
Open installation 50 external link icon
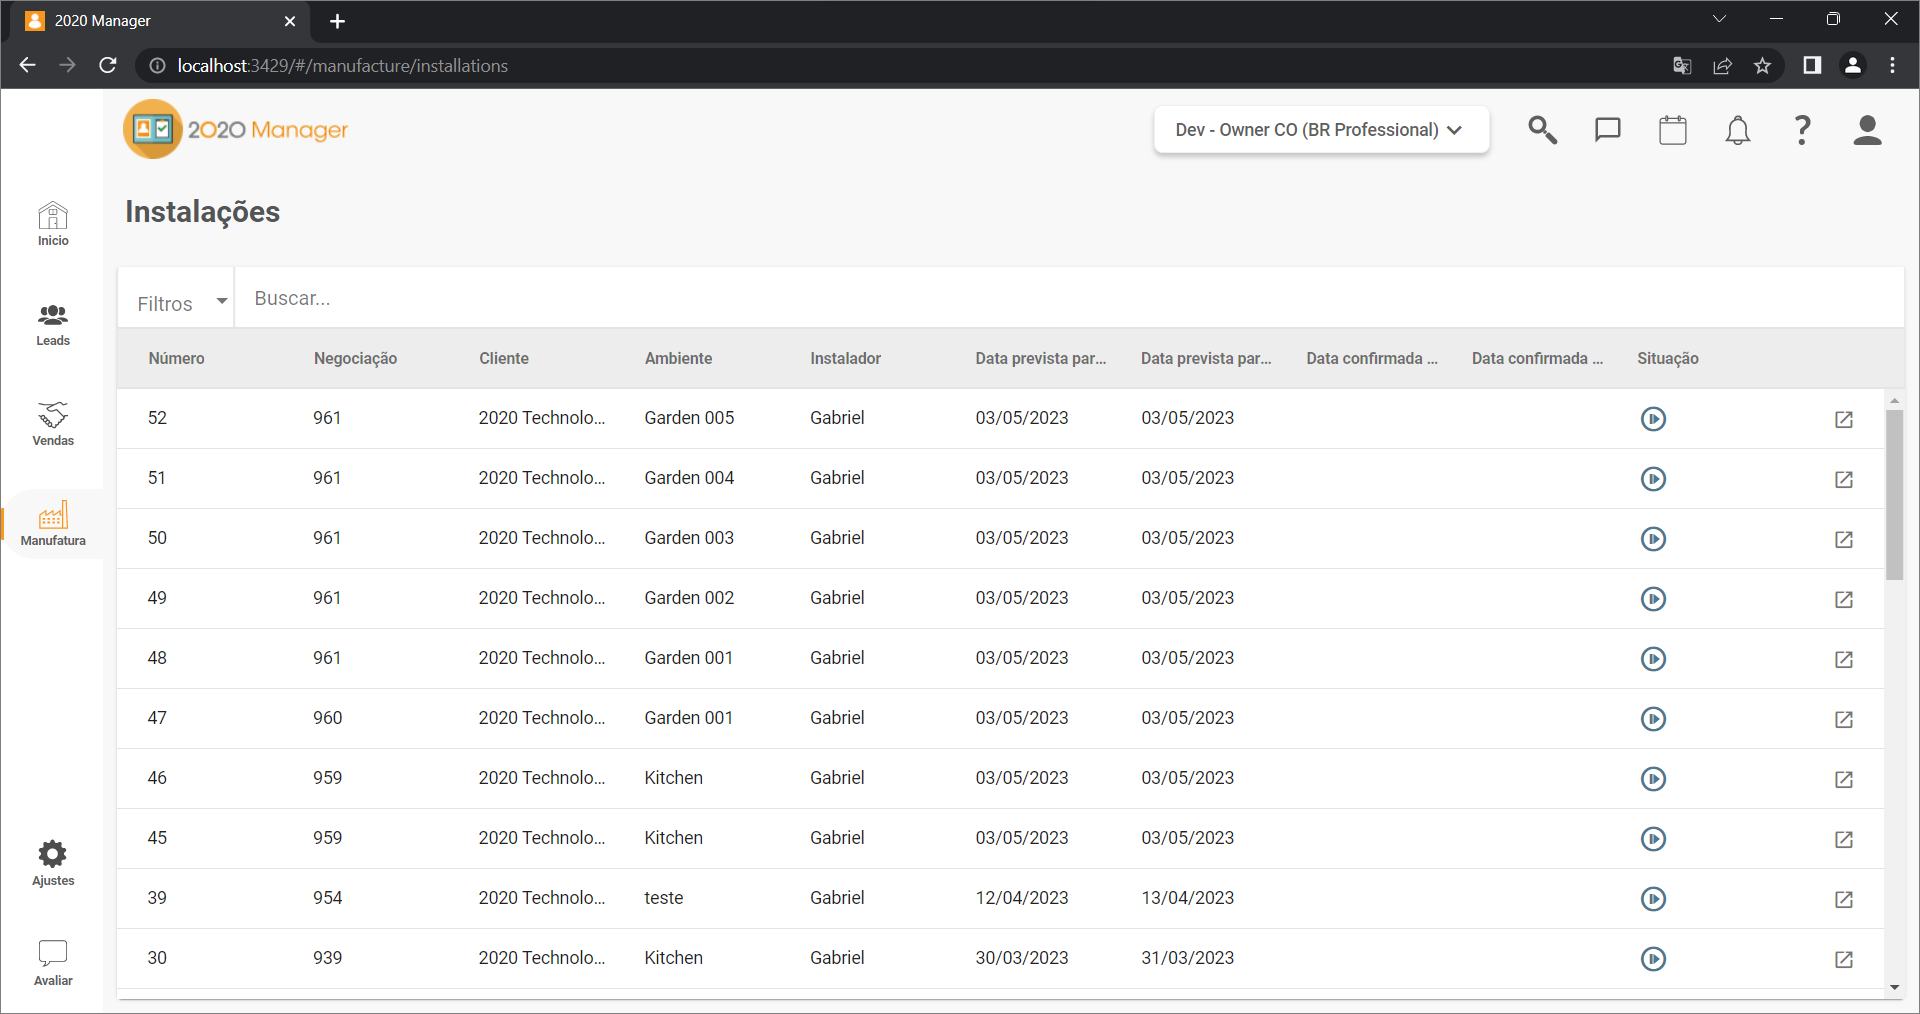pos(1844,539)
